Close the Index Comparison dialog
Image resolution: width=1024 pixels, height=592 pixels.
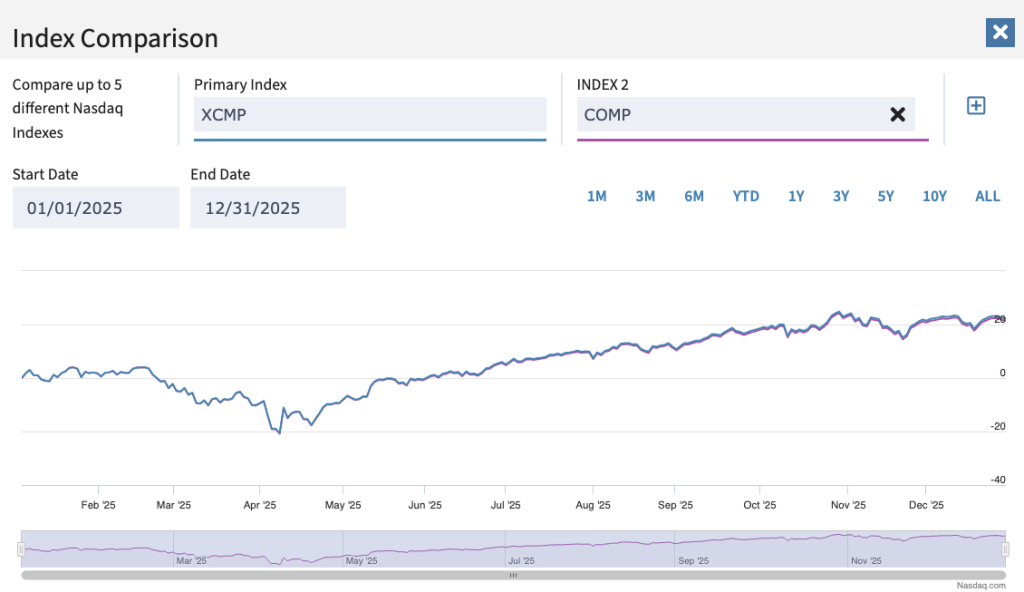[1000, 32]
